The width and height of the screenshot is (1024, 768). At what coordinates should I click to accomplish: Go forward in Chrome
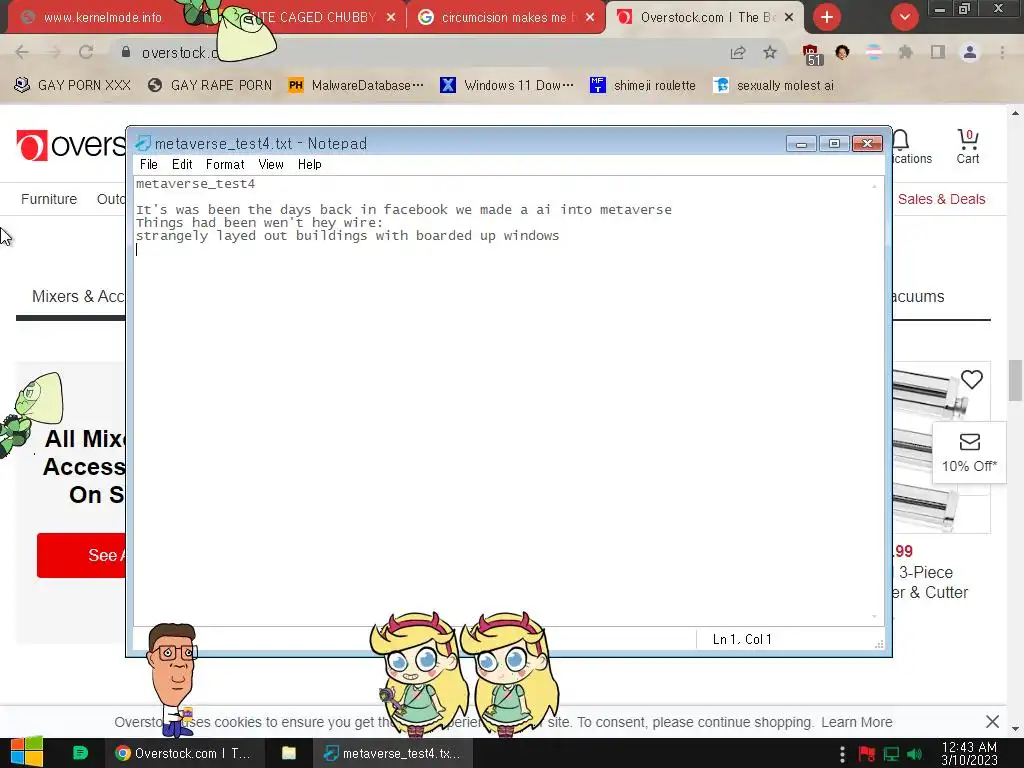[x=54, y=52]
